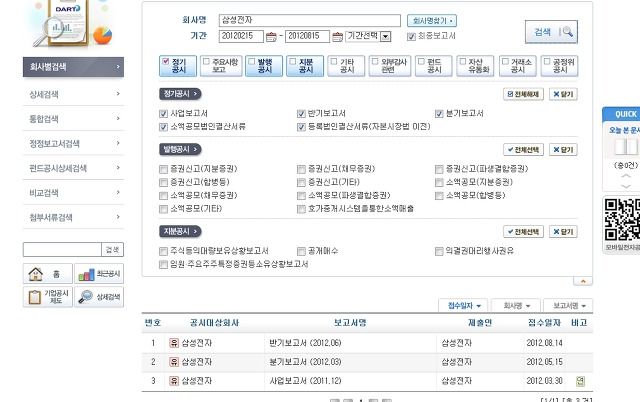
Task: Toggle the 펀드공시 category checkbox
Action: (421, 61)
